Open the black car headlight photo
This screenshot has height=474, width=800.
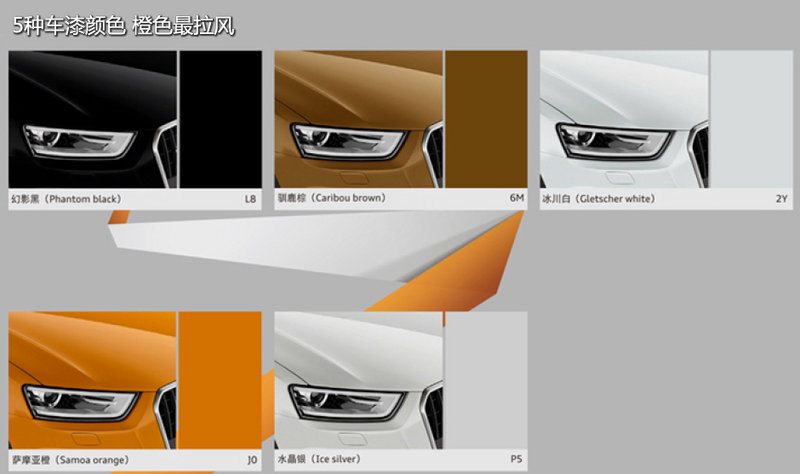92,119
